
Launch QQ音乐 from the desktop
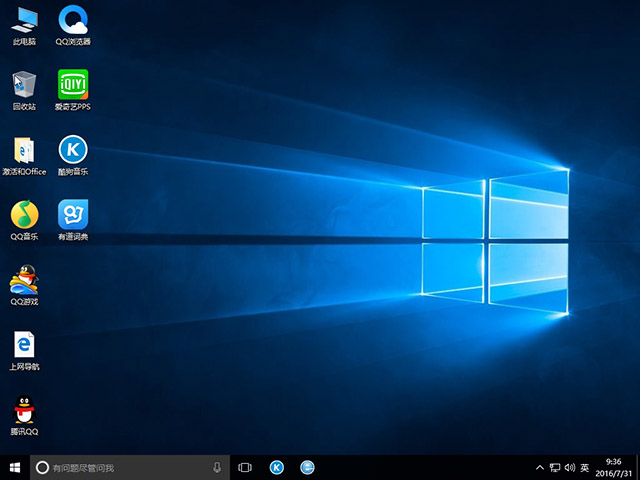click(24, 214)
